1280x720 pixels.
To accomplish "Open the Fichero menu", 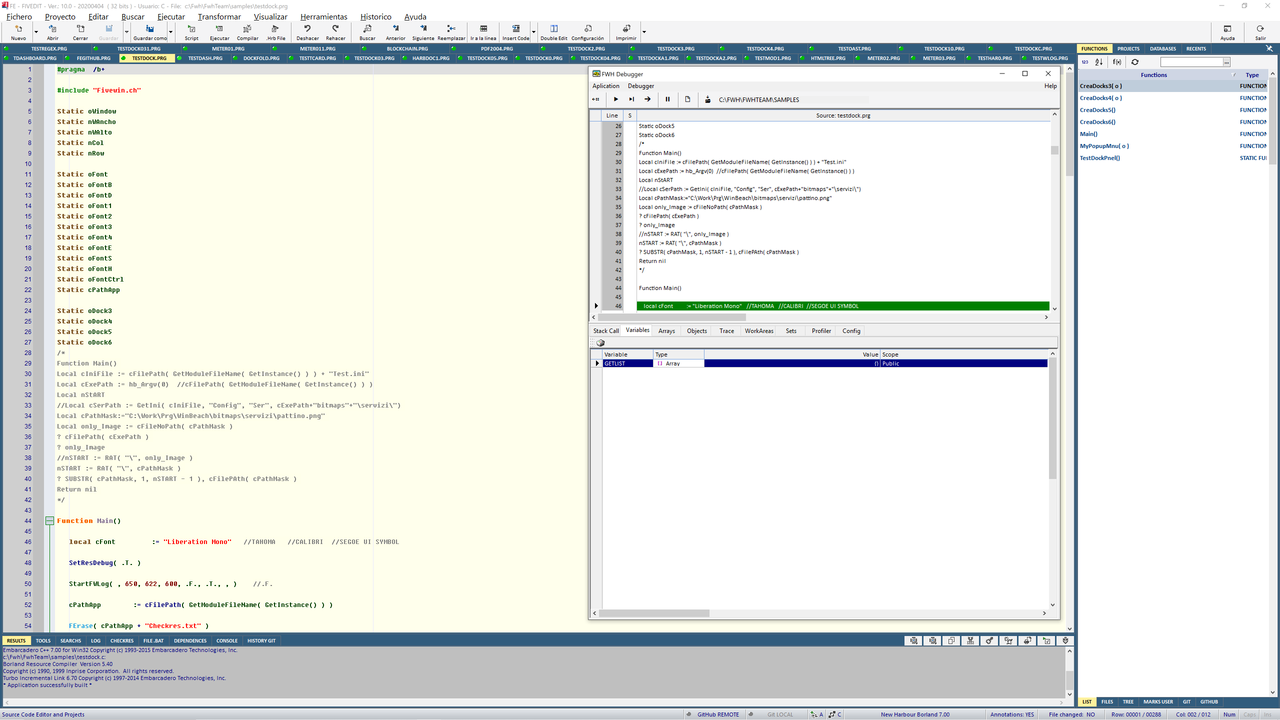I will click(19, 17).
